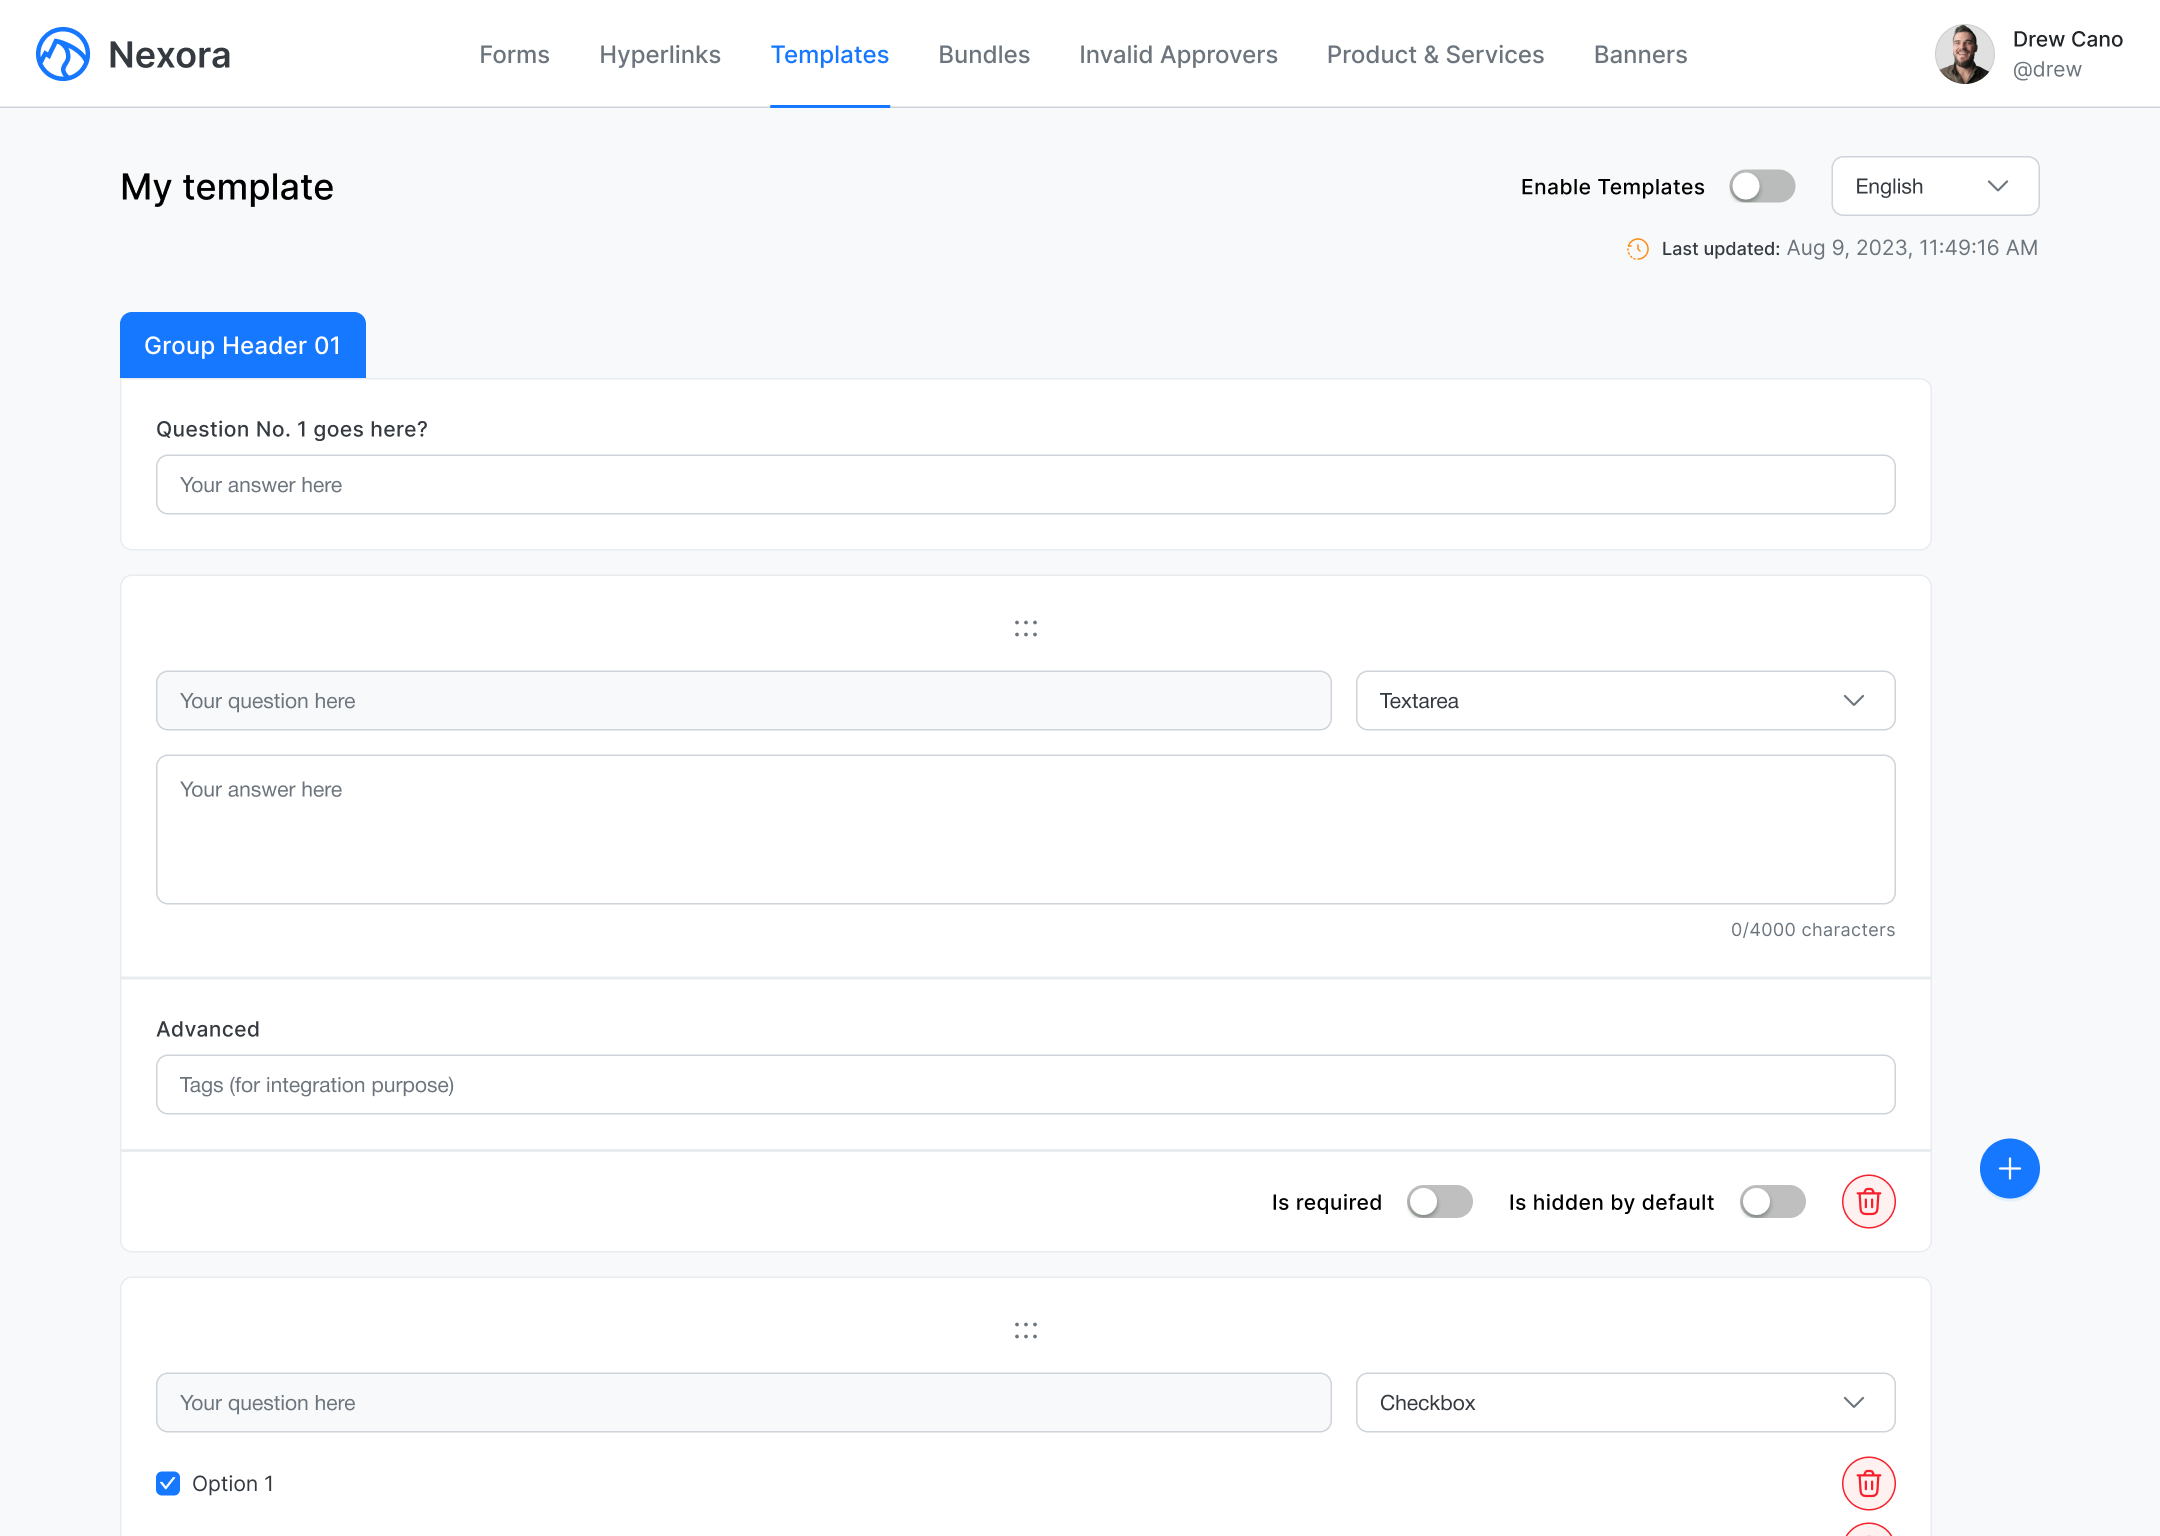Click the drag handle above the Textarea question
Screen dimensions: 2160x1536
pyautogui.click(x=1026, y=628)
